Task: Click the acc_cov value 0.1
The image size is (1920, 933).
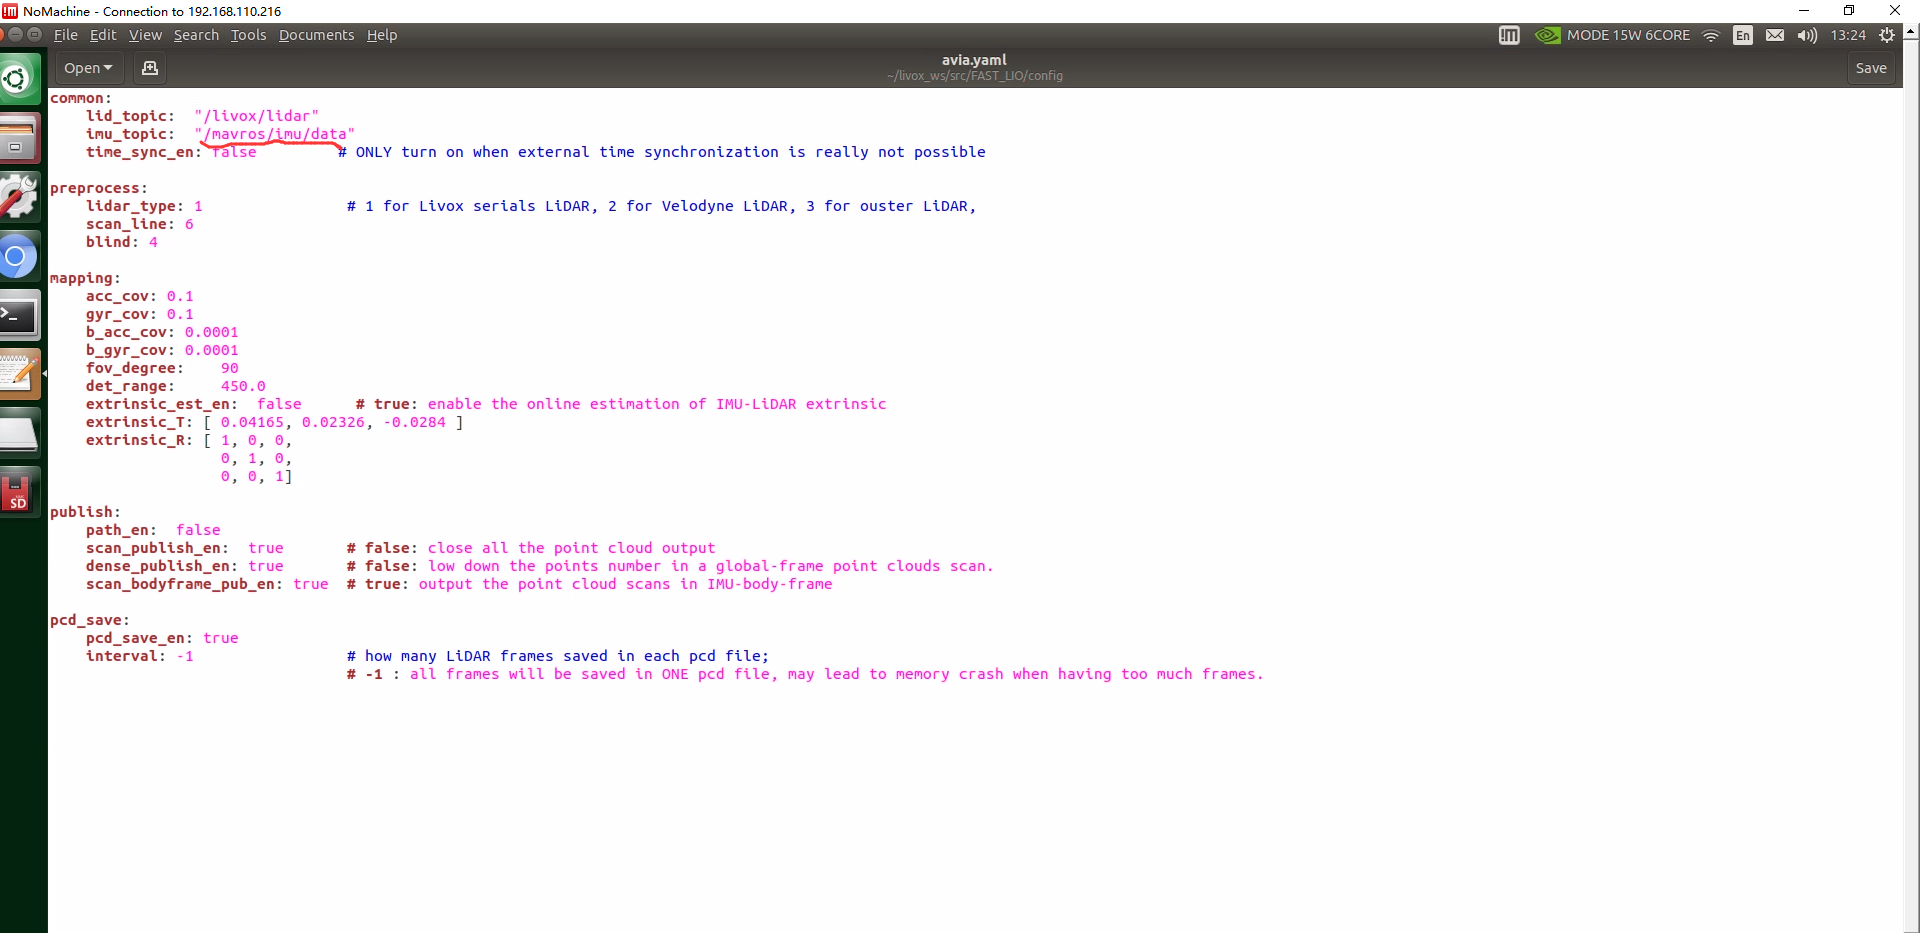Action: click(180, 296)
